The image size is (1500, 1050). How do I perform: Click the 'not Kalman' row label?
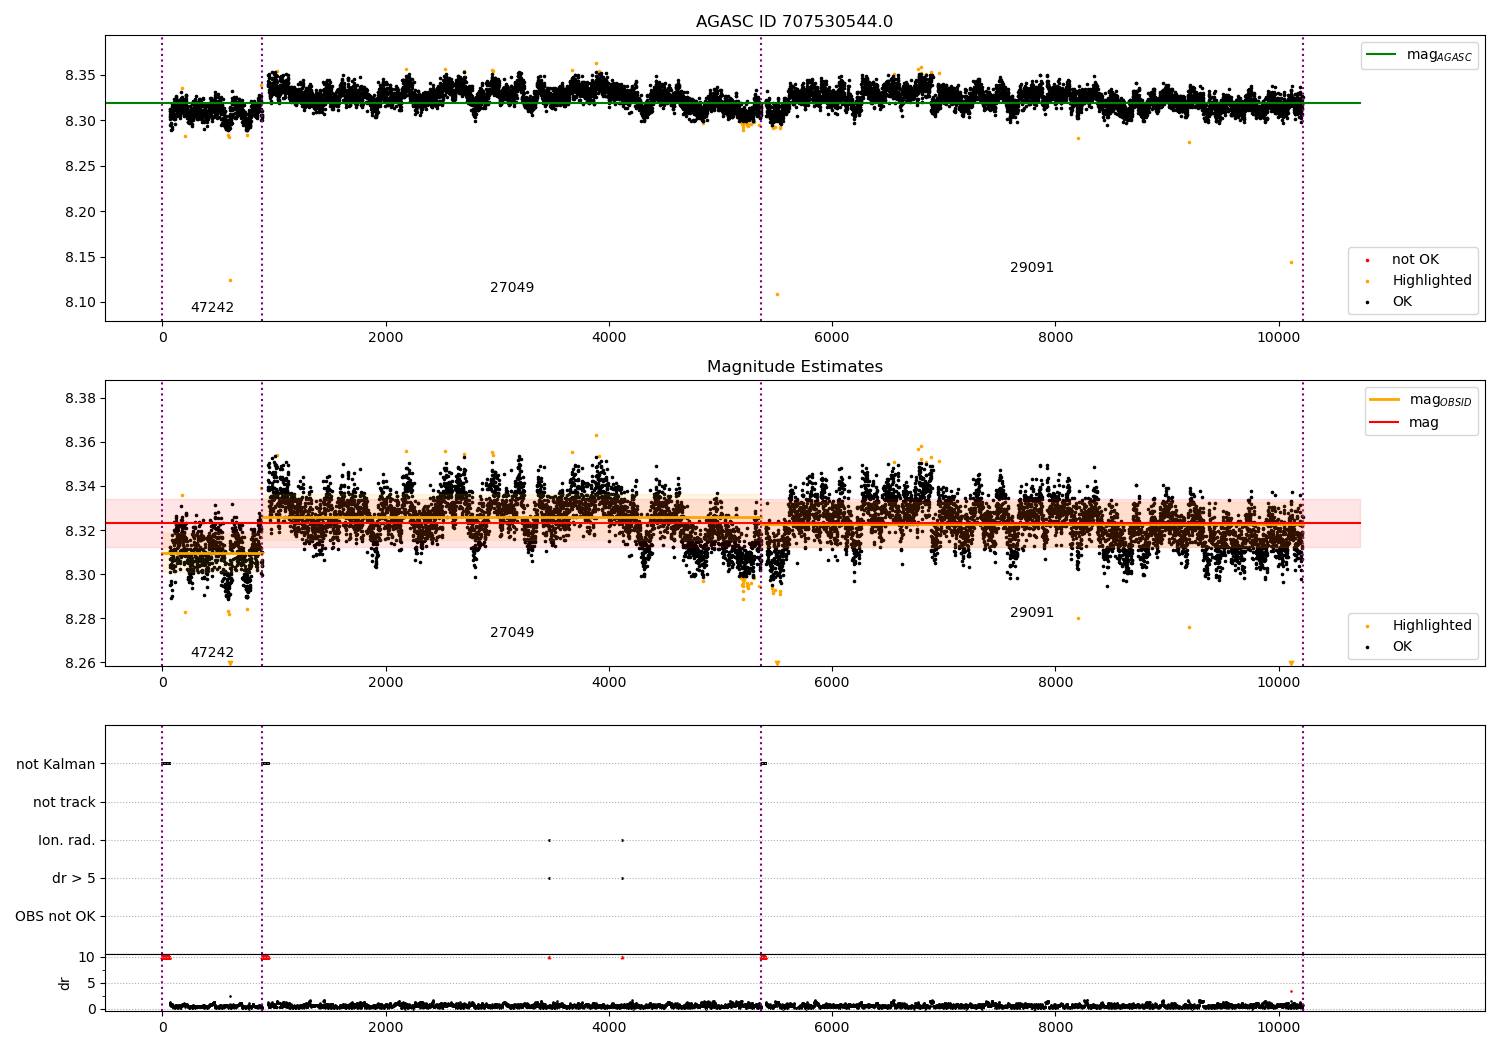point(56,765)
